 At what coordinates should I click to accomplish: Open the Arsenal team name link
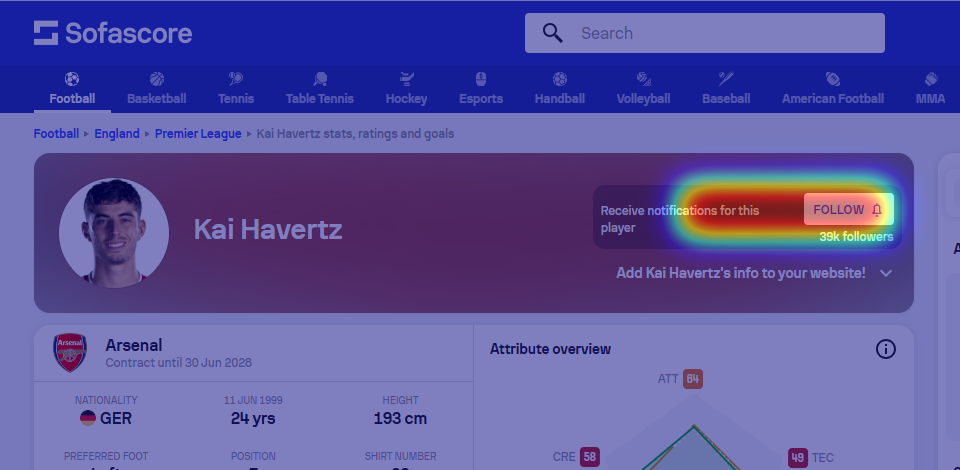click(x=133, y=345)
